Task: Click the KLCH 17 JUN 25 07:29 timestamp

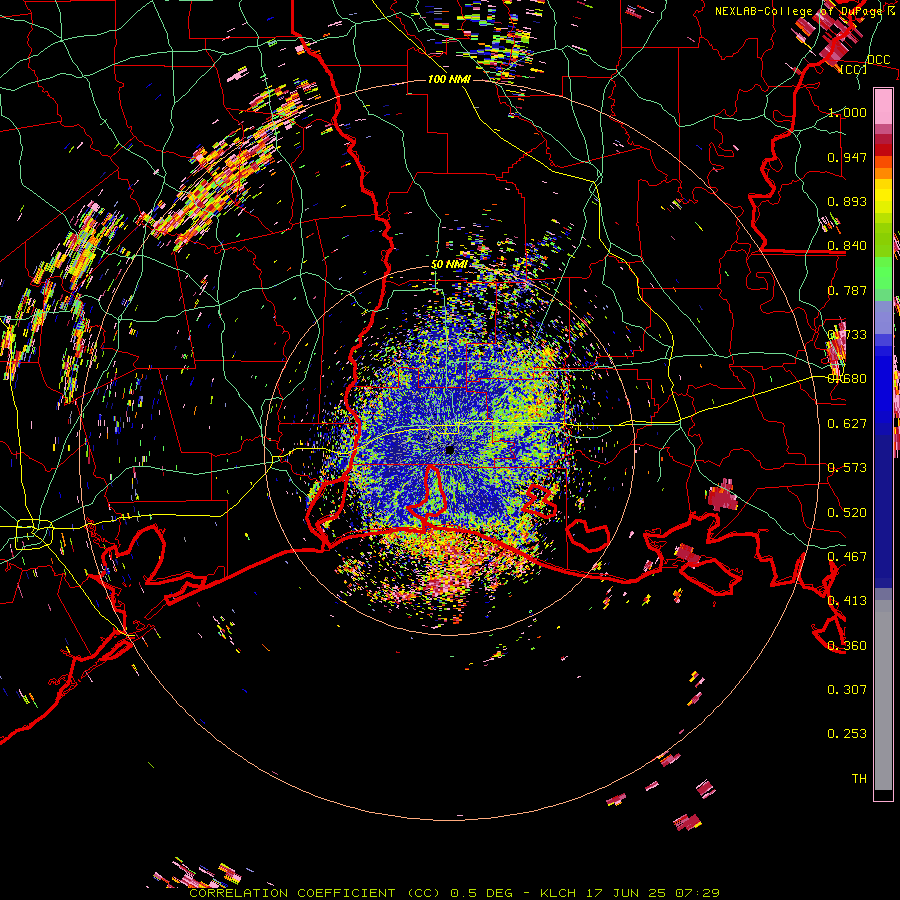Action: [630, 893]
